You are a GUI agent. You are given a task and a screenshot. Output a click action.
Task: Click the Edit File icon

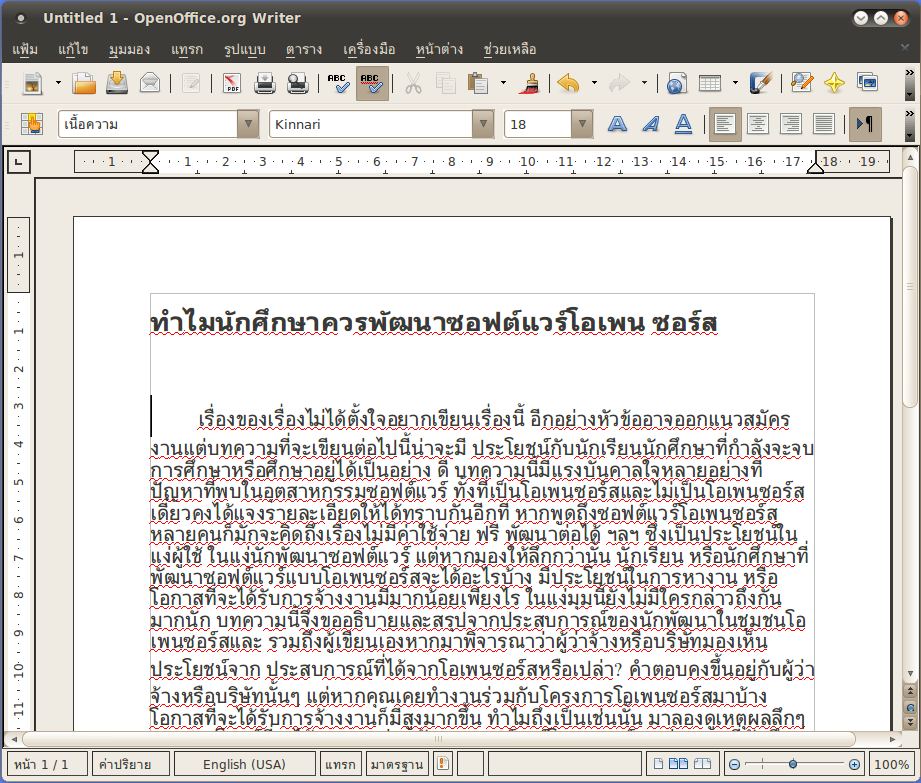click(x=191, y=83)
